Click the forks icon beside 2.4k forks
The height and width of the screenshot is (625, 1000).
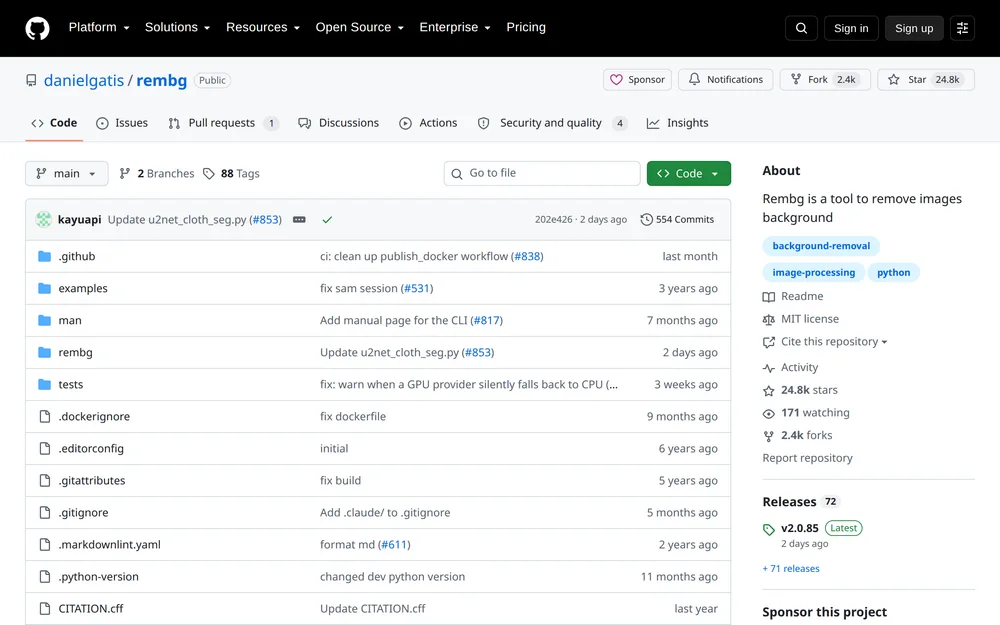pos(768,436)
